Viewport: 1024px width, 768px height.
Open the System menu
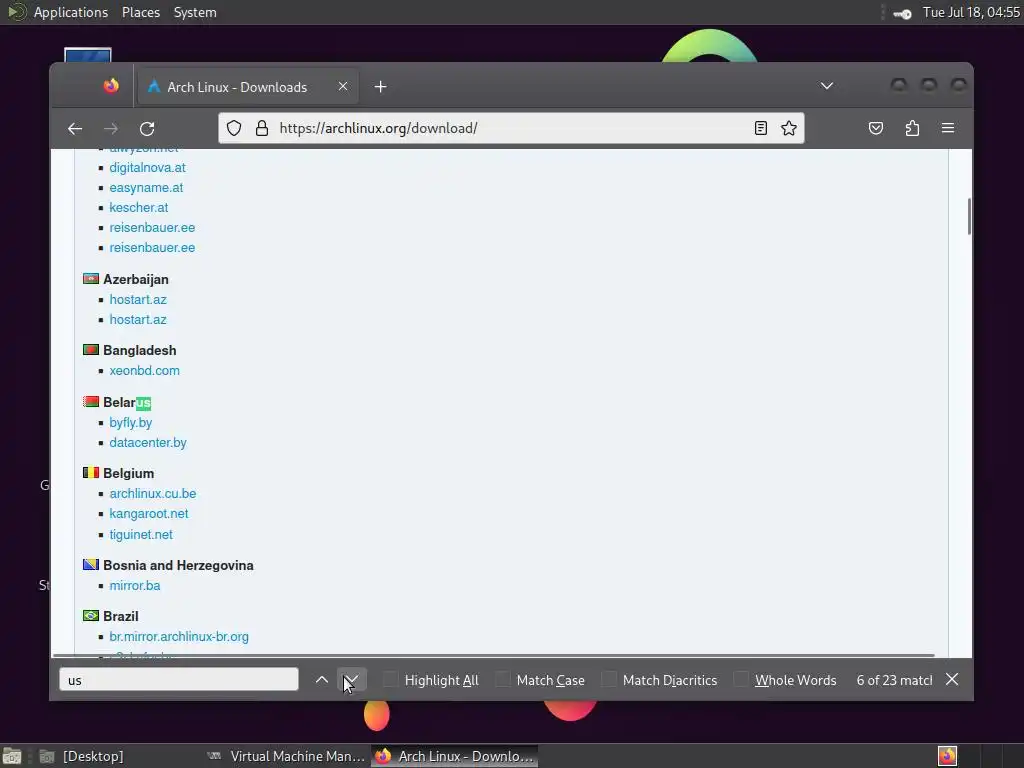195,12
